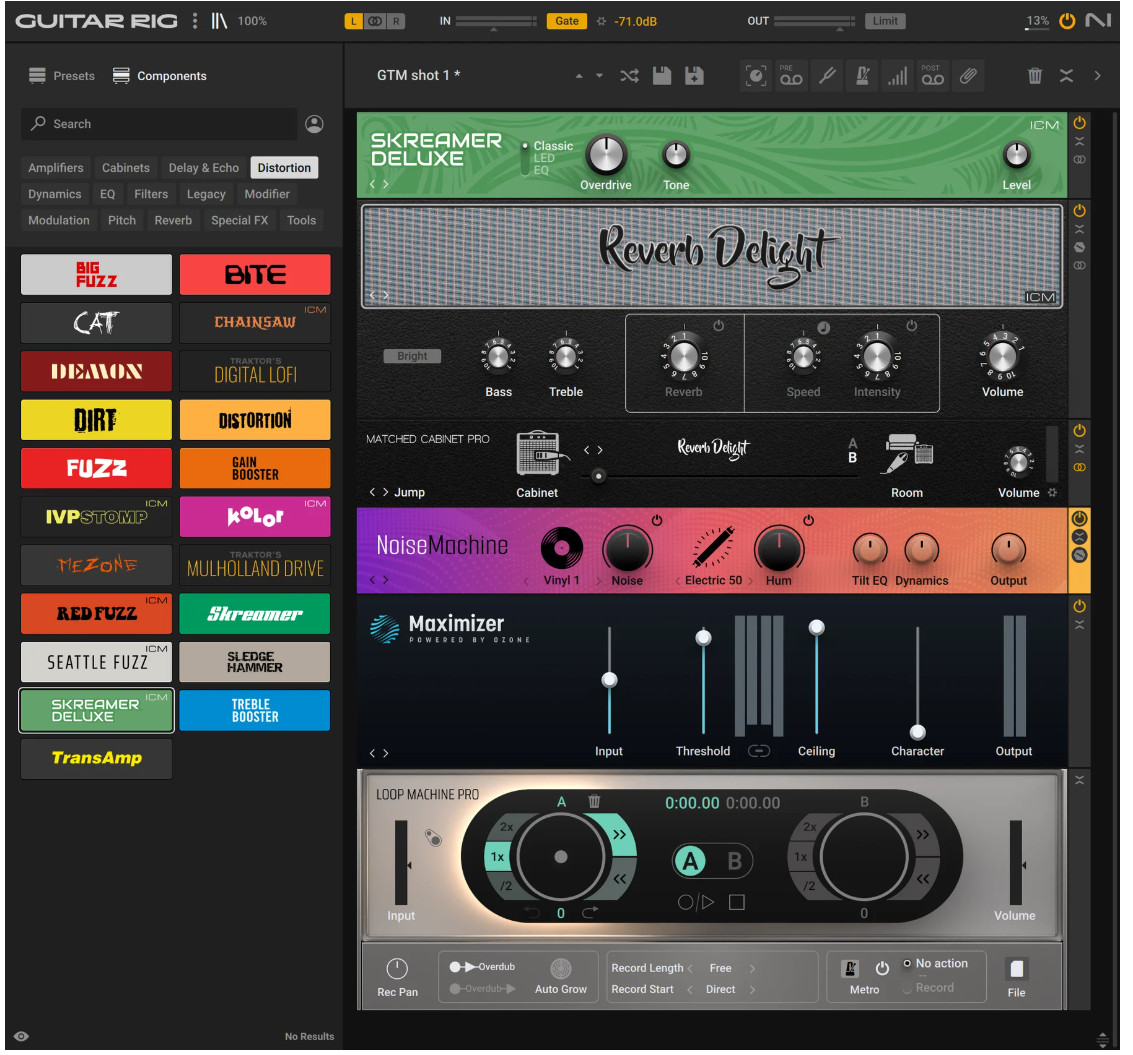The image size is (1133, 1055).
Task: Toggle power on the NoiseMachine module
Action: click(x=1079, y=519)
